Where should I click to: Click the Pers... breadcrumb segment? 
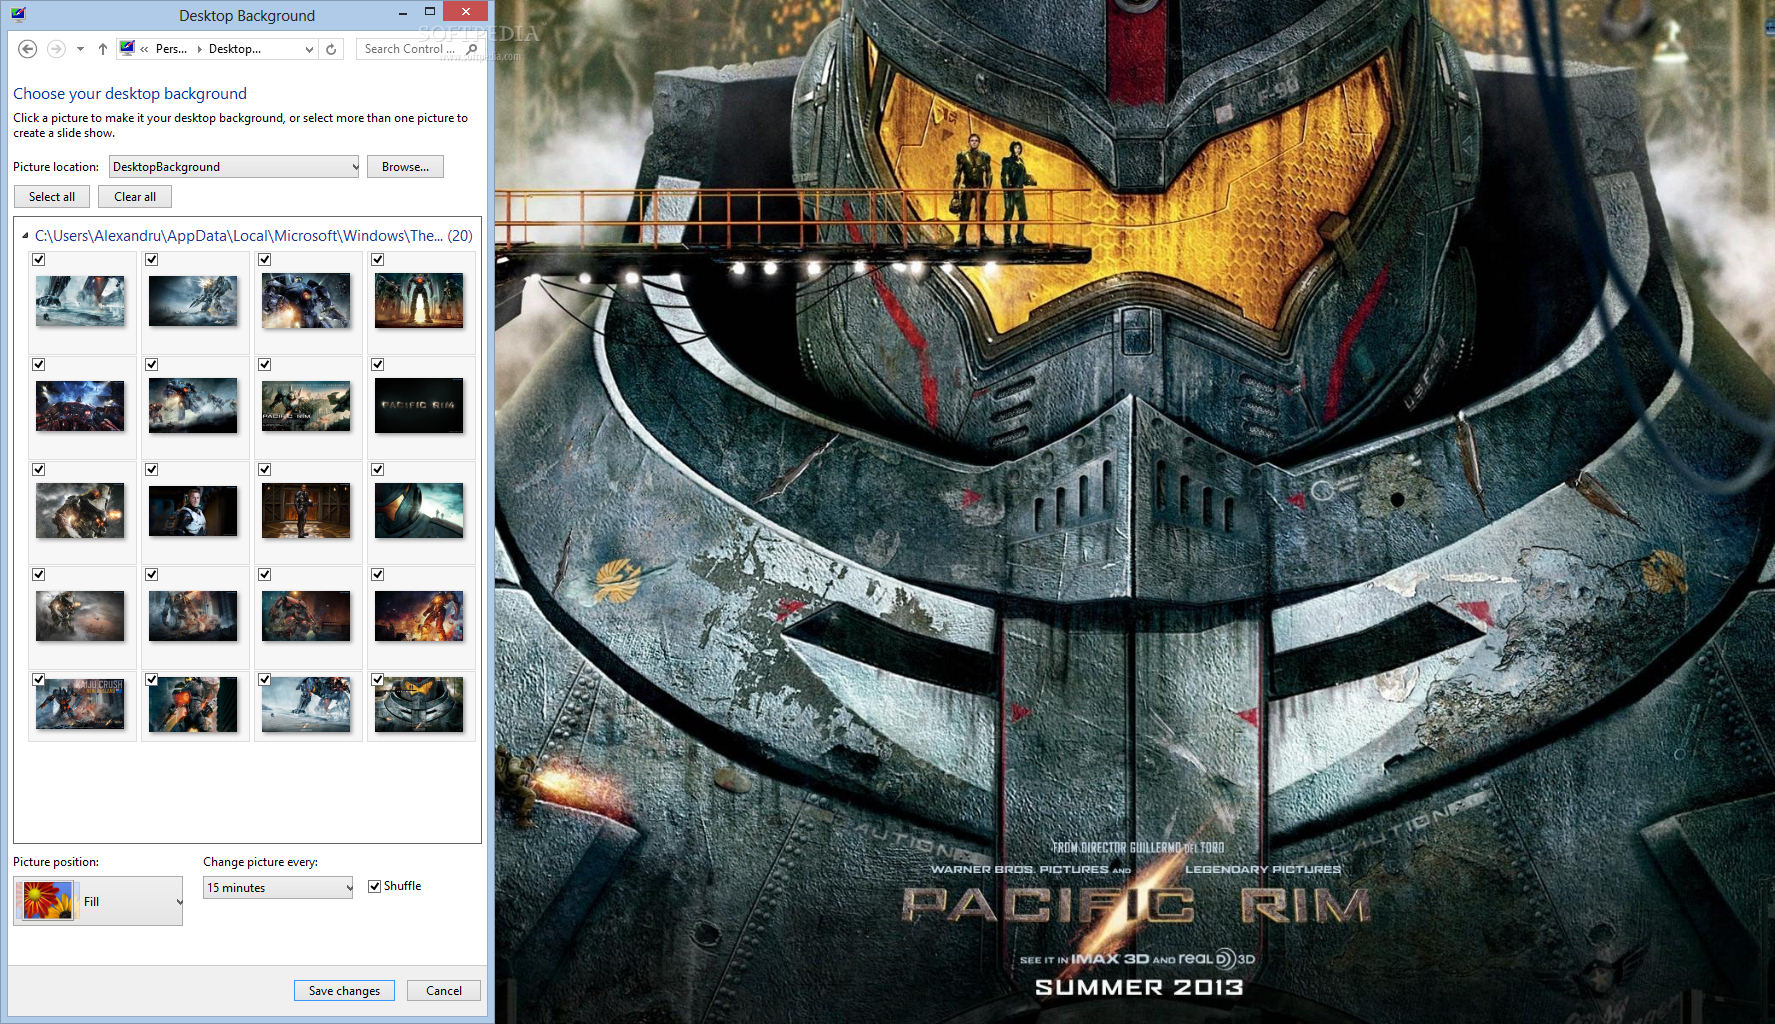coord(171,49)
